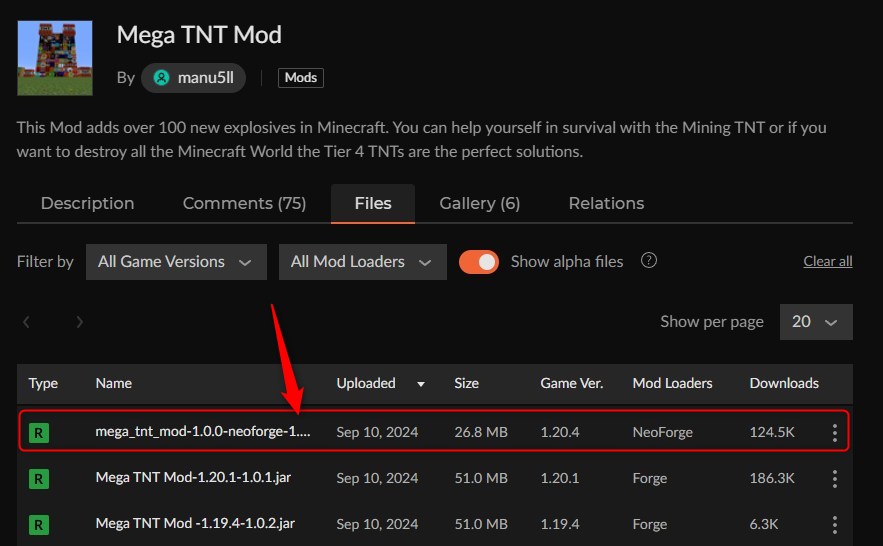Open file Mega TNT Mod-1.20.1-1.0.1.jar

pyautogui.click(x=193, y=477)
